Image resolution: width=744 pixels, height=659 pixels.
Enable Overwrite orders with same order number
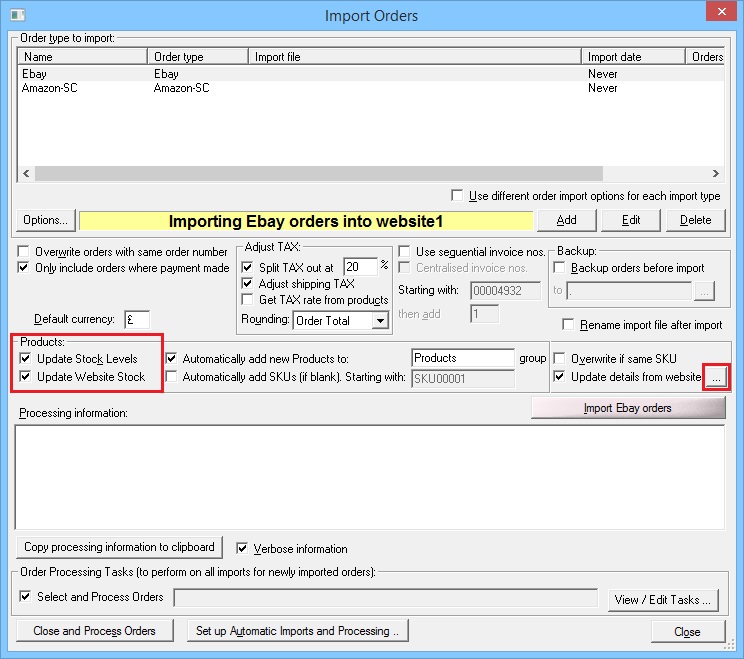(23, 251)
